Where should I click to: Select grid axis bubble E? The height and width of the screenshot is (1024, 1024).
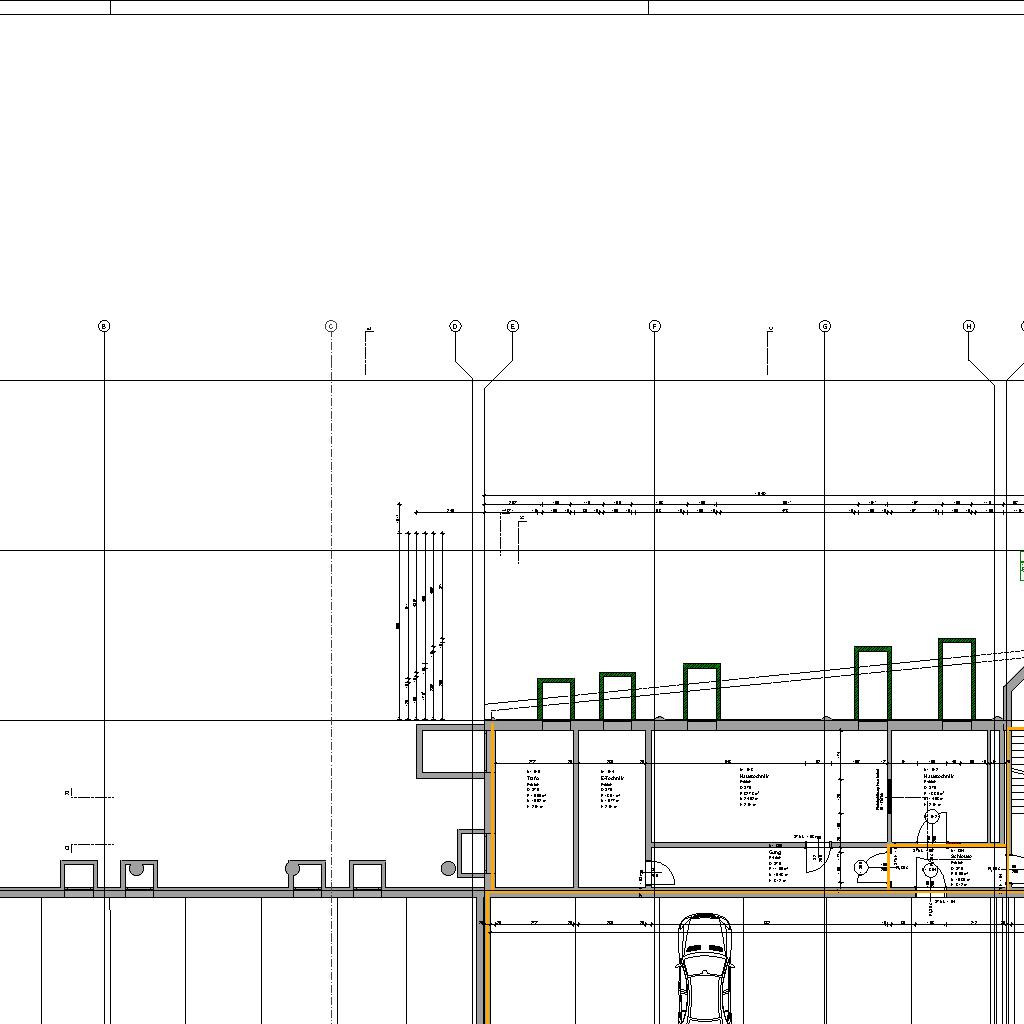tap(513, 326)
